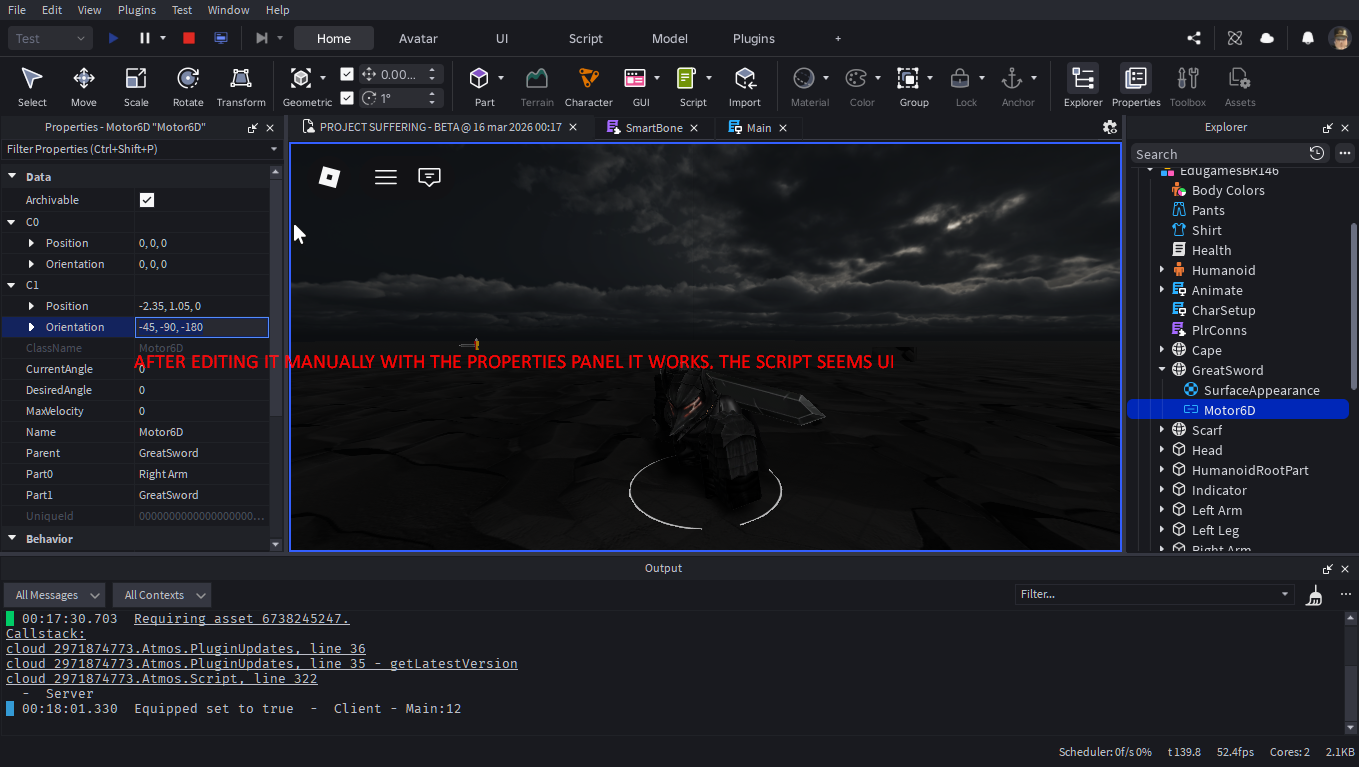Open the Terrain editor
1359x767 pixels.
(537, 87)
